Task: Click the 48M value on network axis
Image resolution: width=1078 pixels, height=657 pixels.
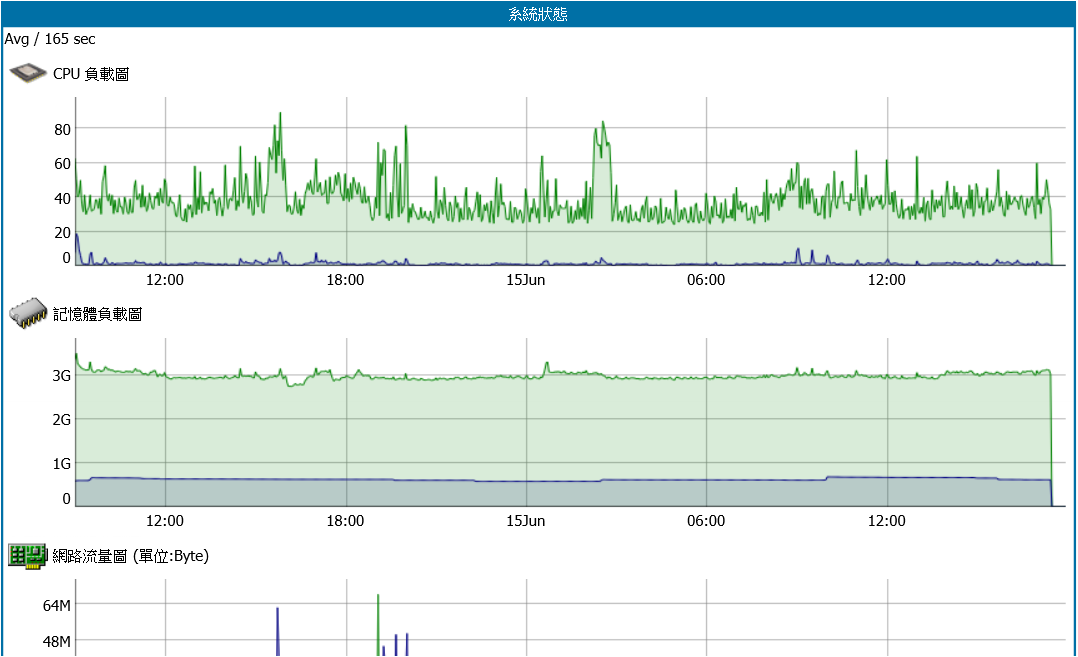Action: tap(56, 641)
